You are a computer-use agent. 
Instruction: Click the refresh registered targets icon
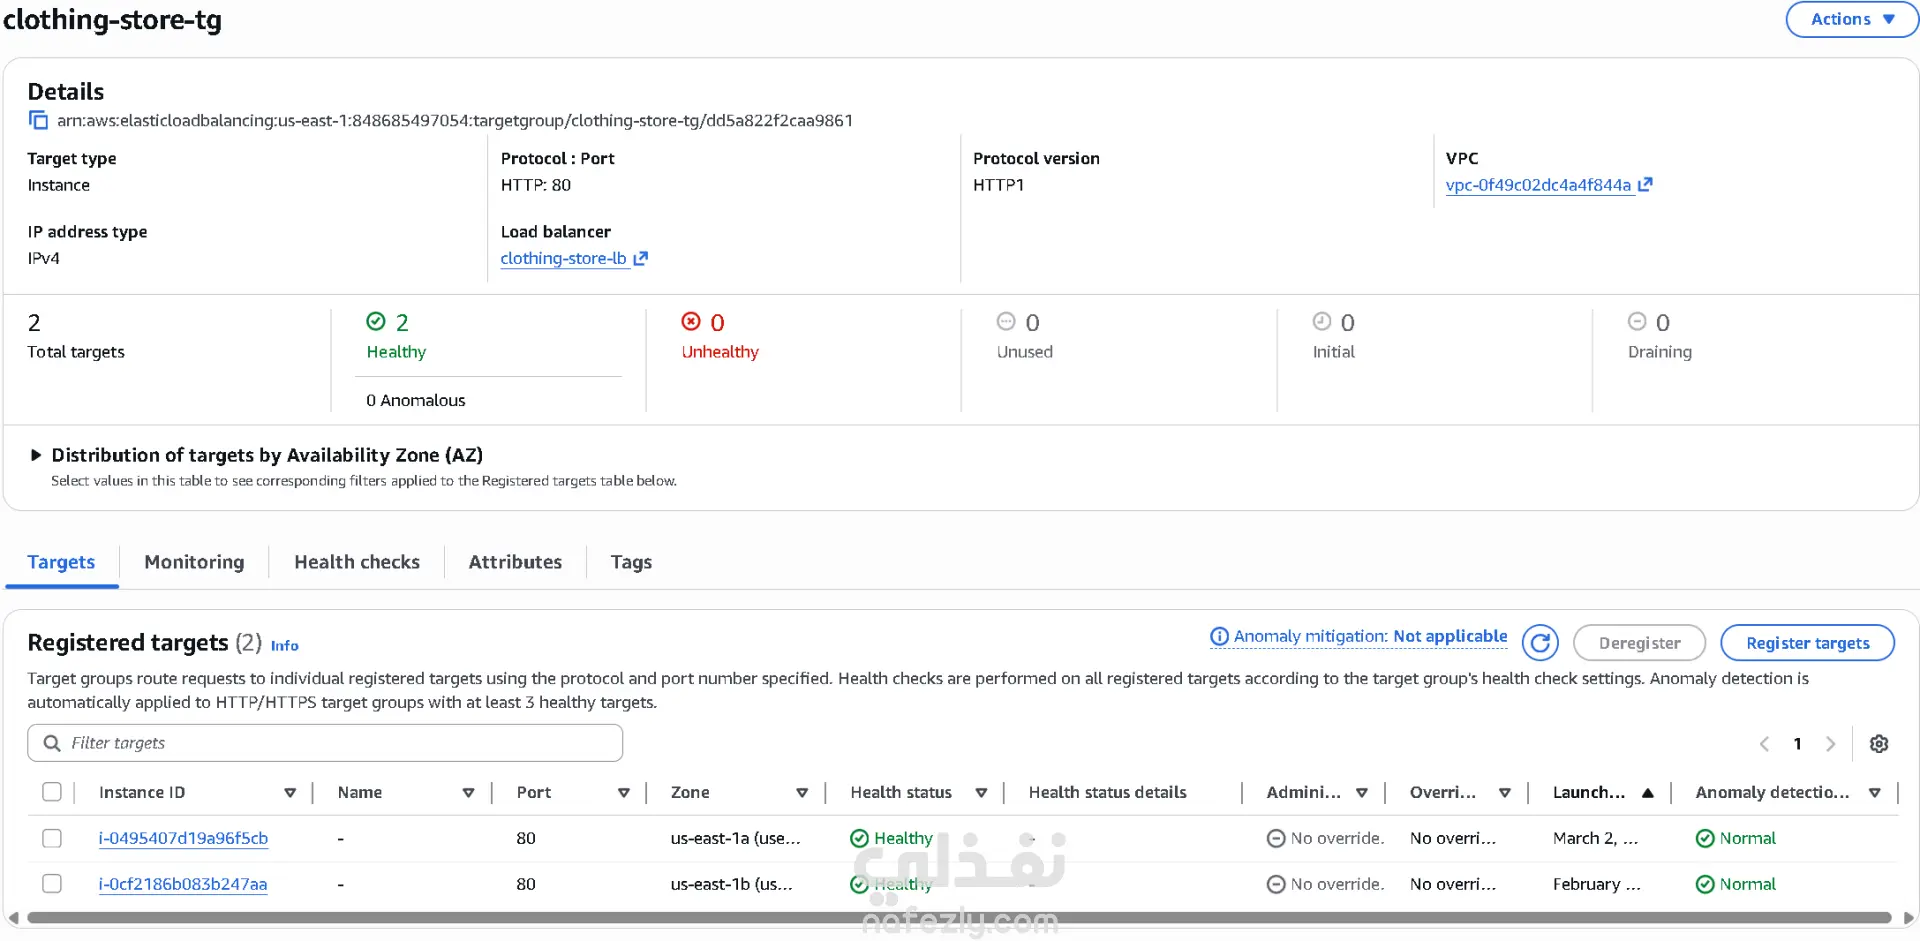coord(1540,643)
